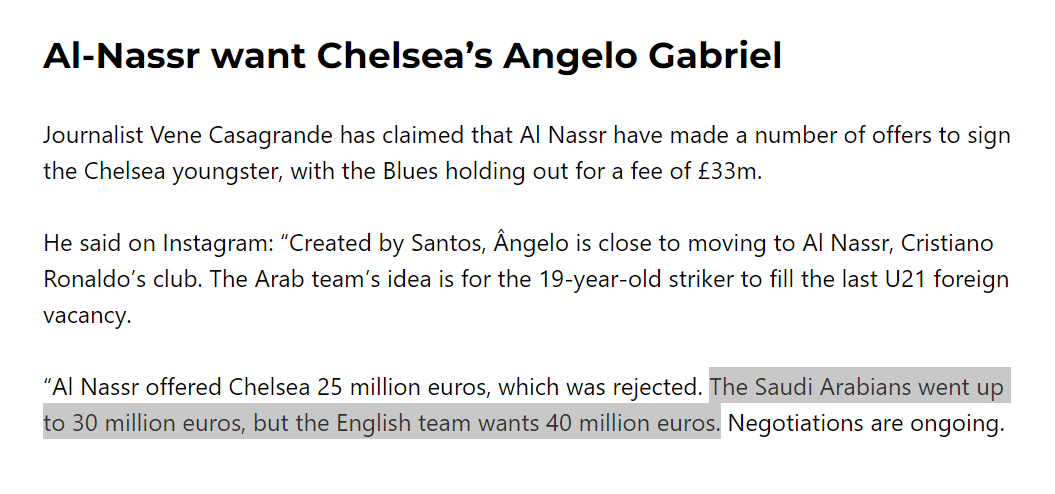Click the highlighted text "The Saudi Arabians went up"
This screenshot has height=494, width=1055.
[x=857, y=387]
